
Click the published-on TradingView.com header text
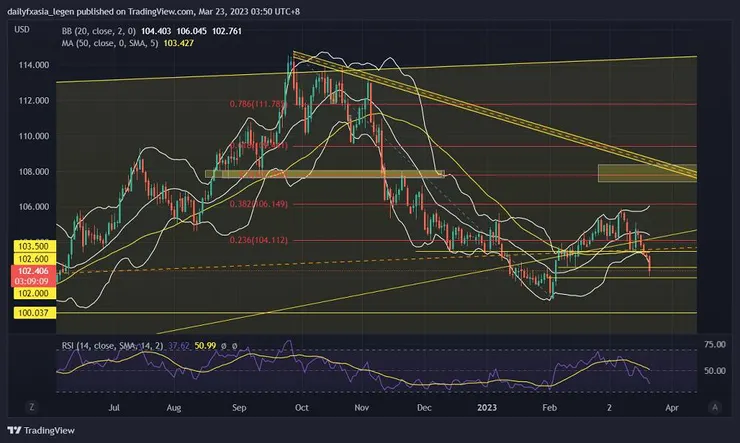click(153, 11)
